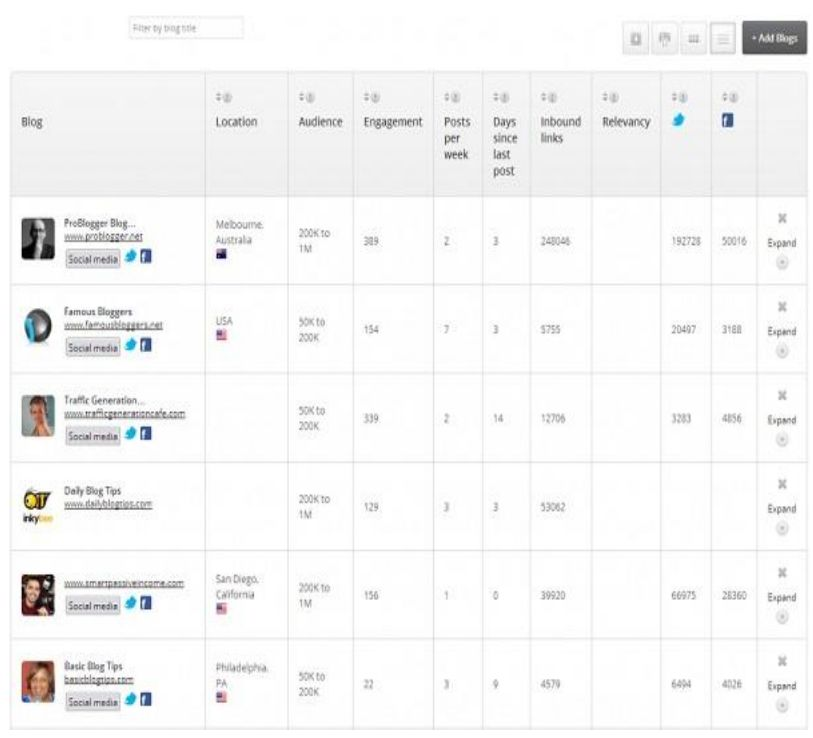Switch to grid view layout icon
This screenshot has height=738, width=813.
tap(692, 38)
